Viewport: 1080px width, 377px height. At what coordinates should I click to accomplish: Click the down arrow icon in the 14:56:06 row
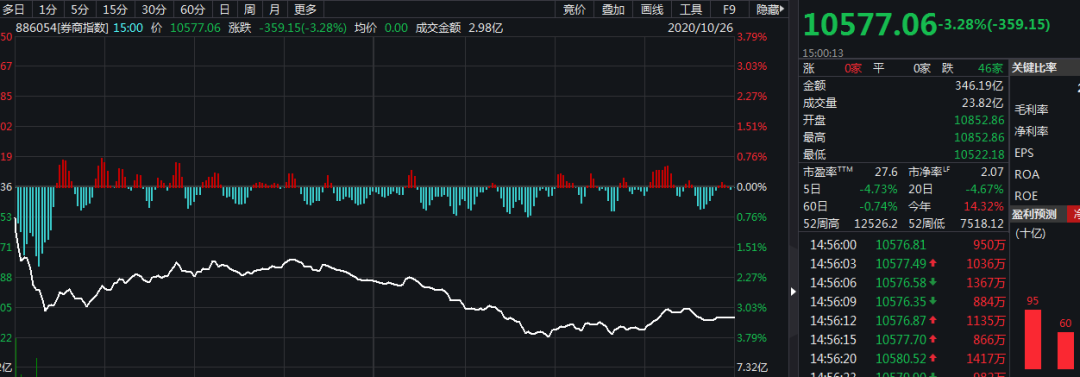click(x=933, y=282)
